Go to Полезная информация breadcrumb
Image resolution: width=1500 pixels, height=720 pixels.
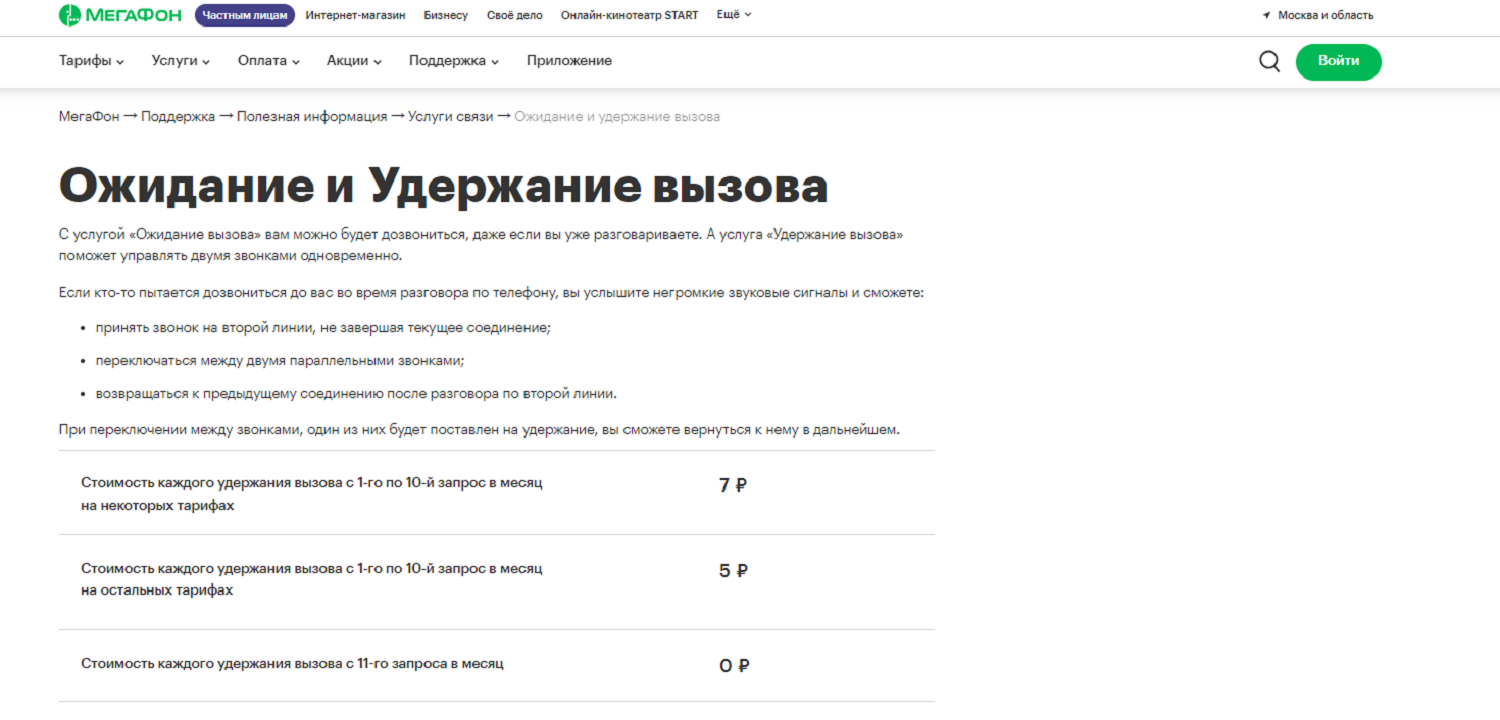pos(312,117)
